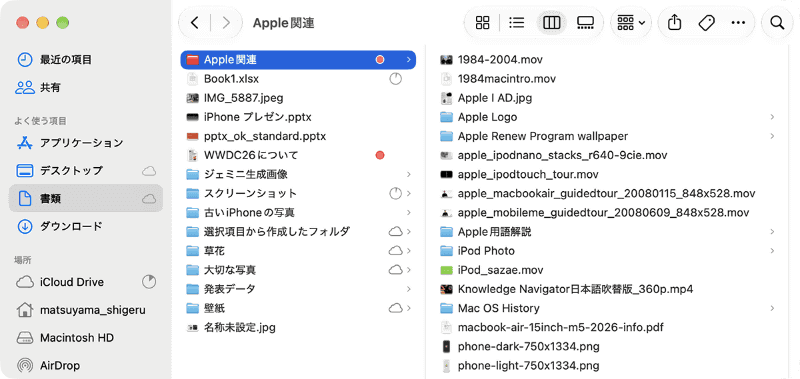Screen dimensions: 800x379
Task: Open ダウンロード in the sidebar
Action: click(86, 226)
